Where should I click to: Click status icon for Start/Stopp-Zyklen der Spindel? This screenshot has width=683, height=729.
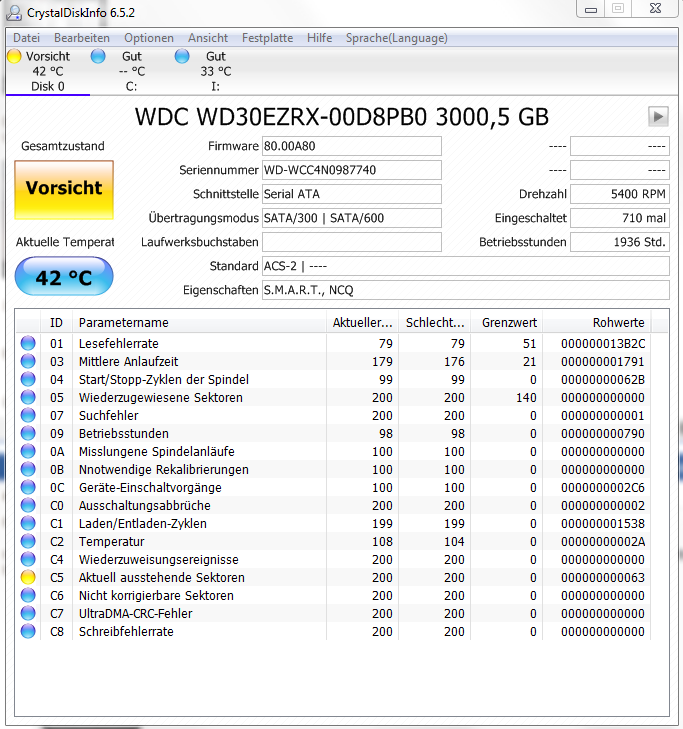28,379
